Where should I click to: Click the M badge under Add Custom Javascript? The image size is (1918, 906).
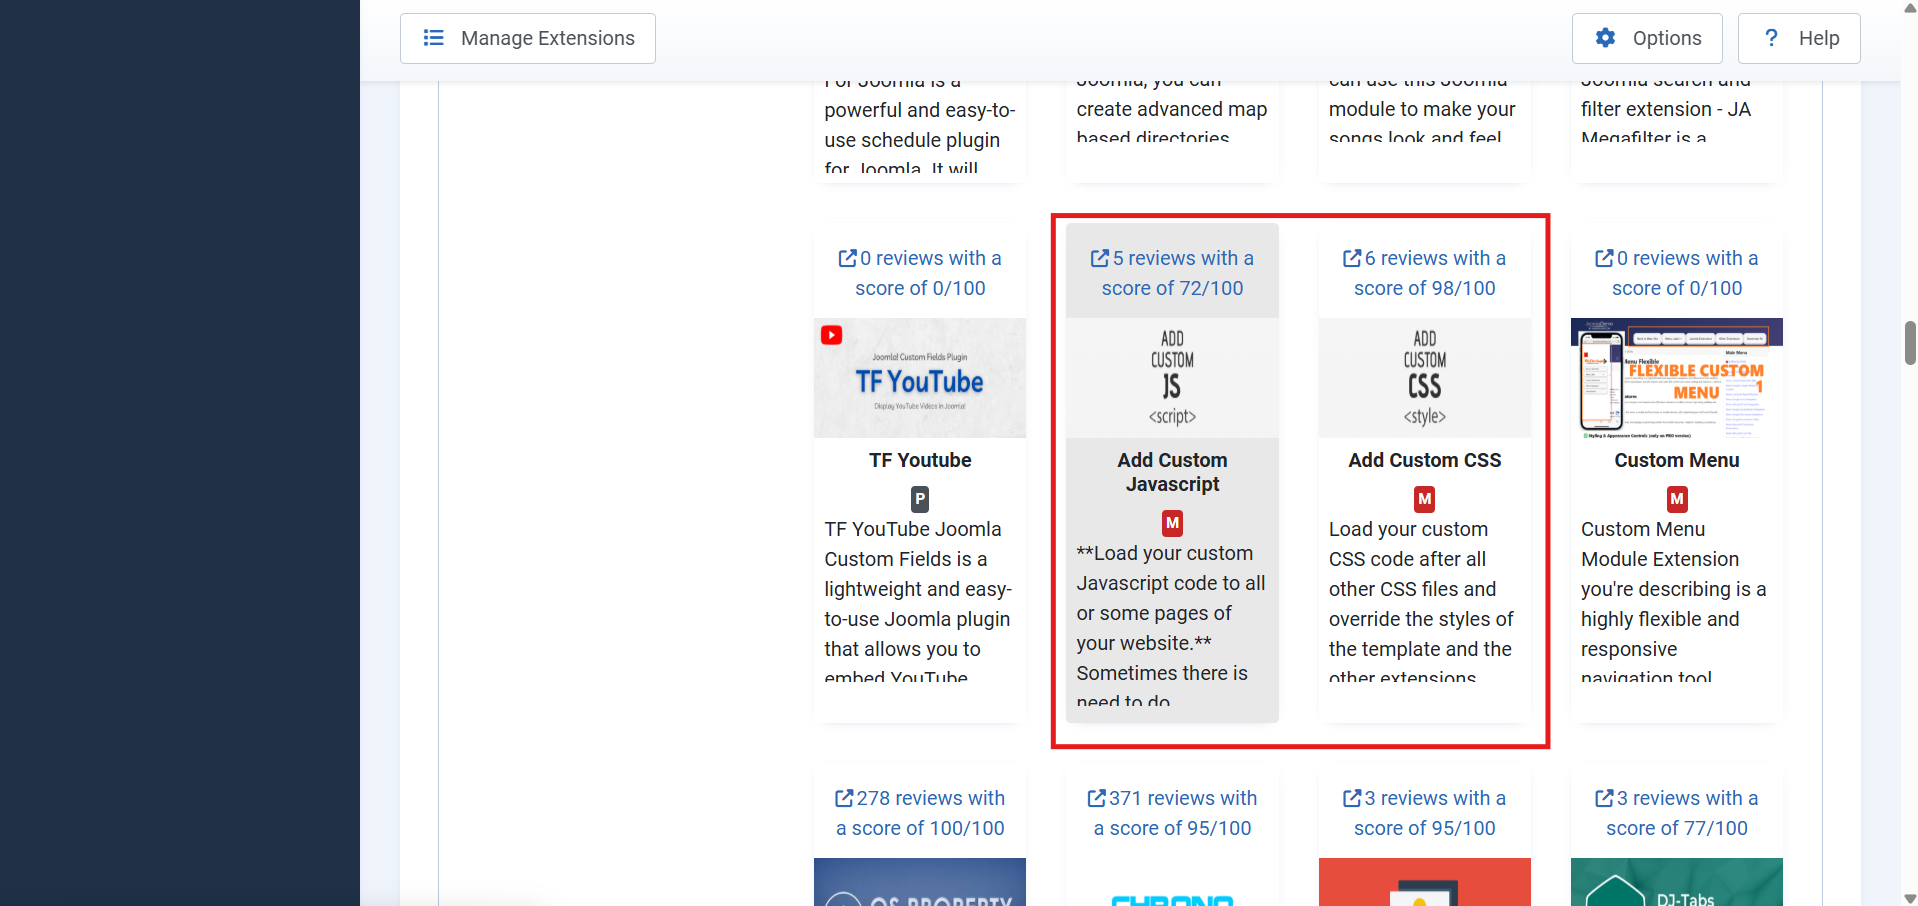[x=1172, y=522]
